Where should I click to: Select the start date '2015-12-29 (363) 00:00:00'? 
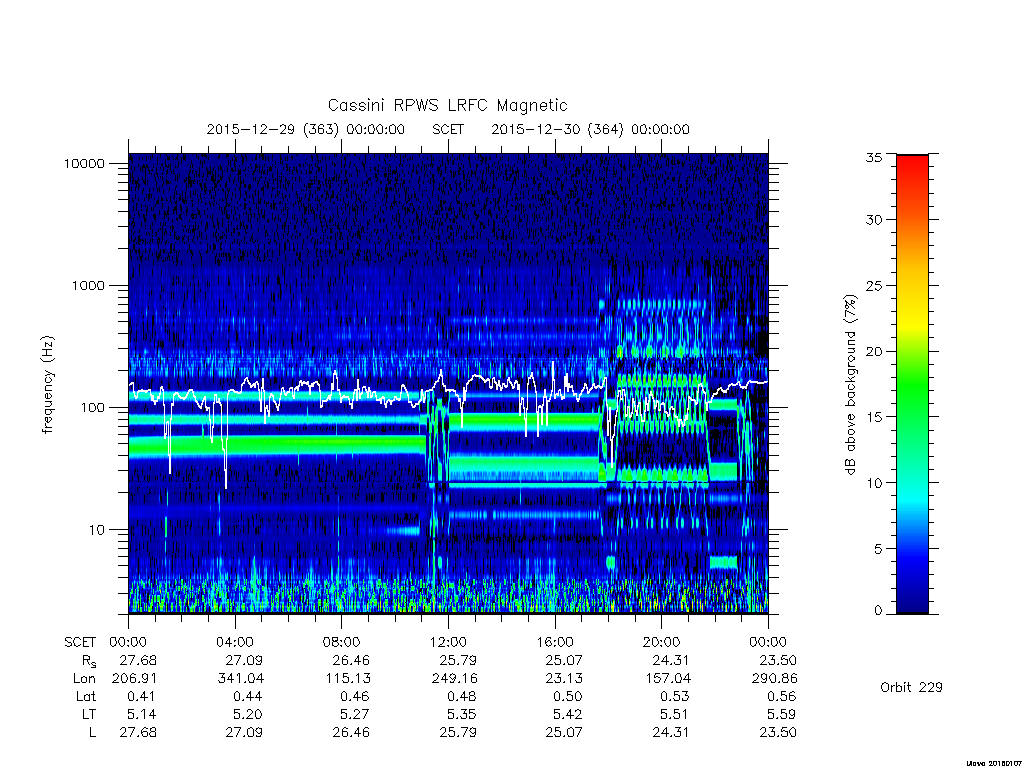(x=306, y=129)
